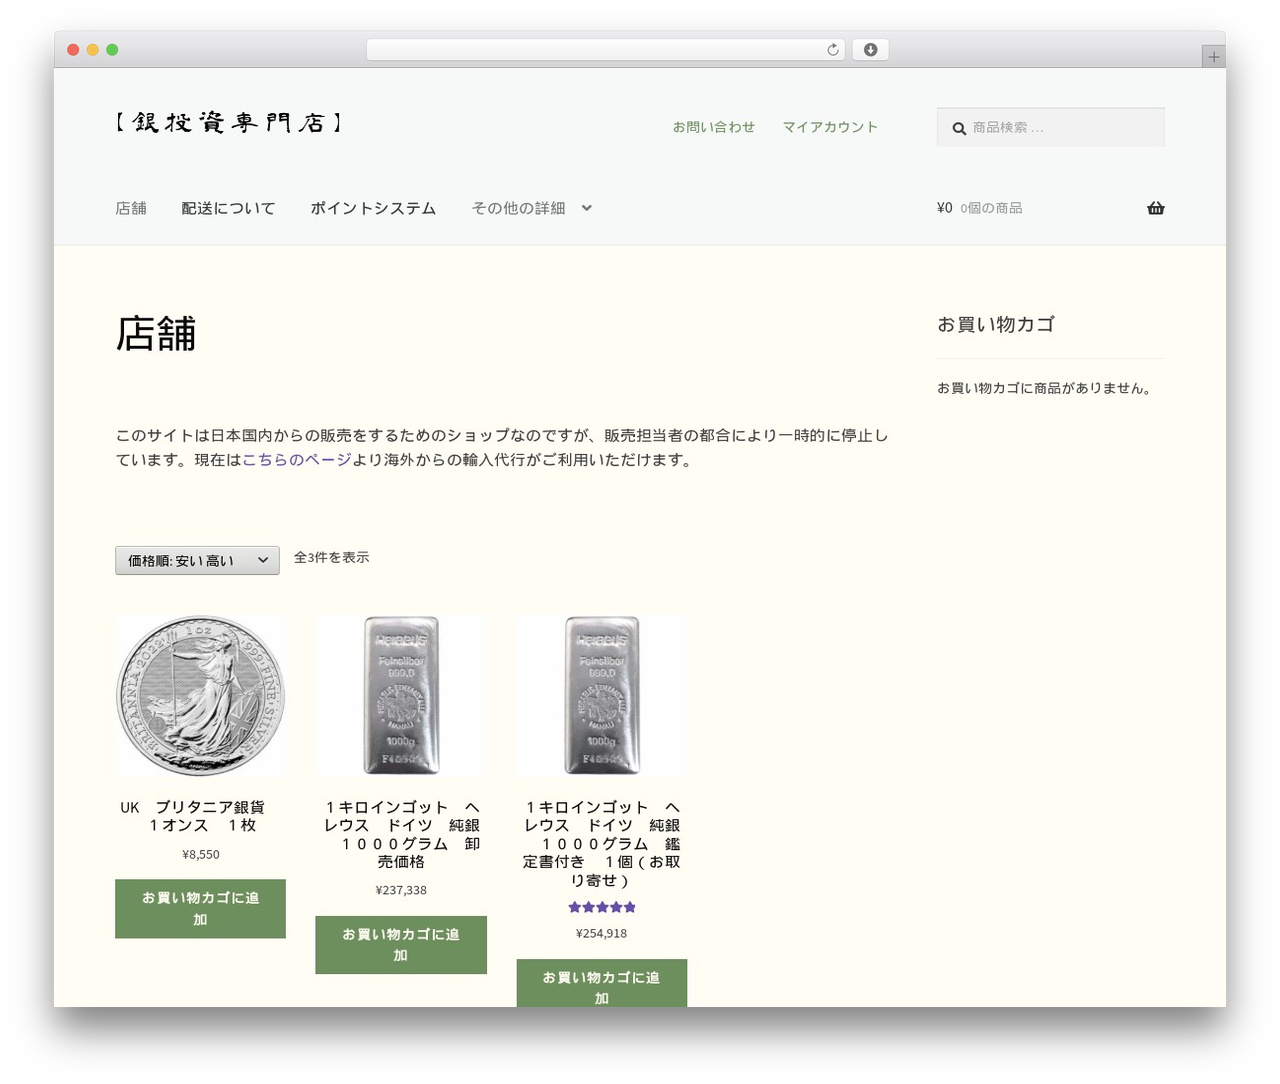This screenshot has height=1084, width=1280.
Task: Click the green window zoom button
Action: click(112, 50)
